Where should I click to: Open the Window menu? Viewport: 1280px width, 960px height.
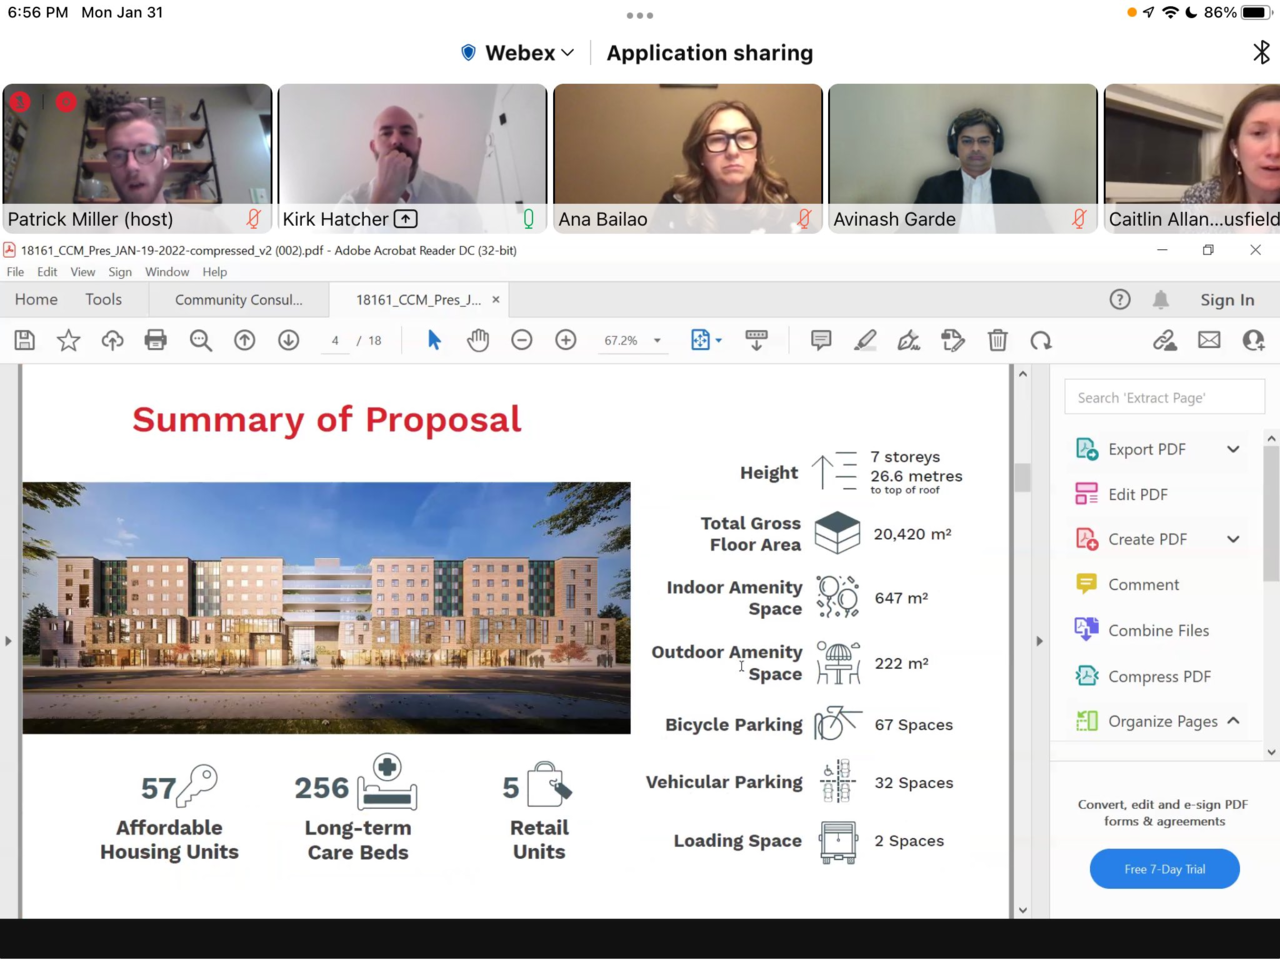pyautogui.click(x=167, y=272)
